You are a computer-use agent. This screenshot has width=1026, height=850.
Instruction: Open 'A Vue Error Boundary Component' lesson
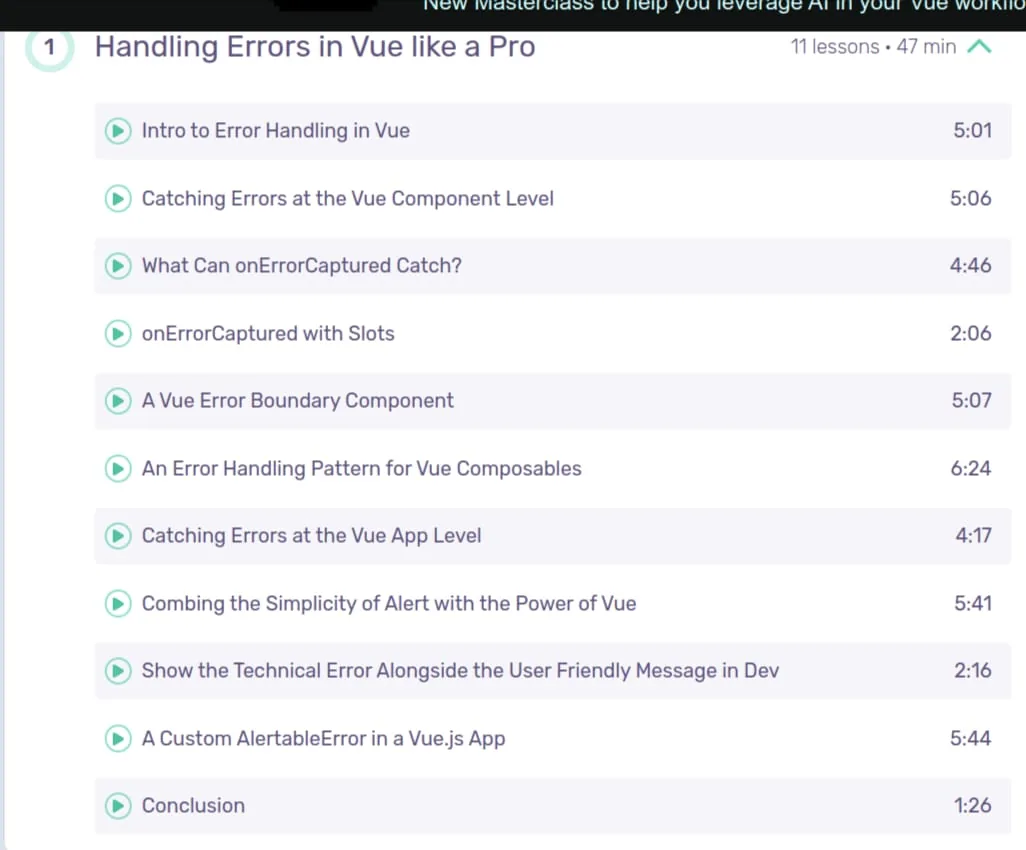553,400
